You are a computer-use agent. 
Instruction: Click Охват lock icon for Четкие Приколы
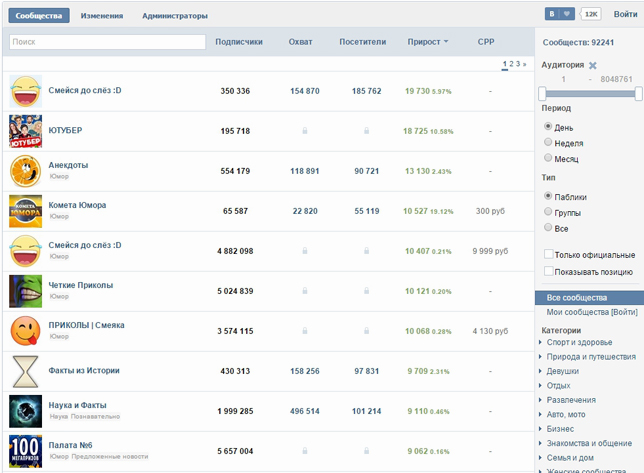(305, 291)
